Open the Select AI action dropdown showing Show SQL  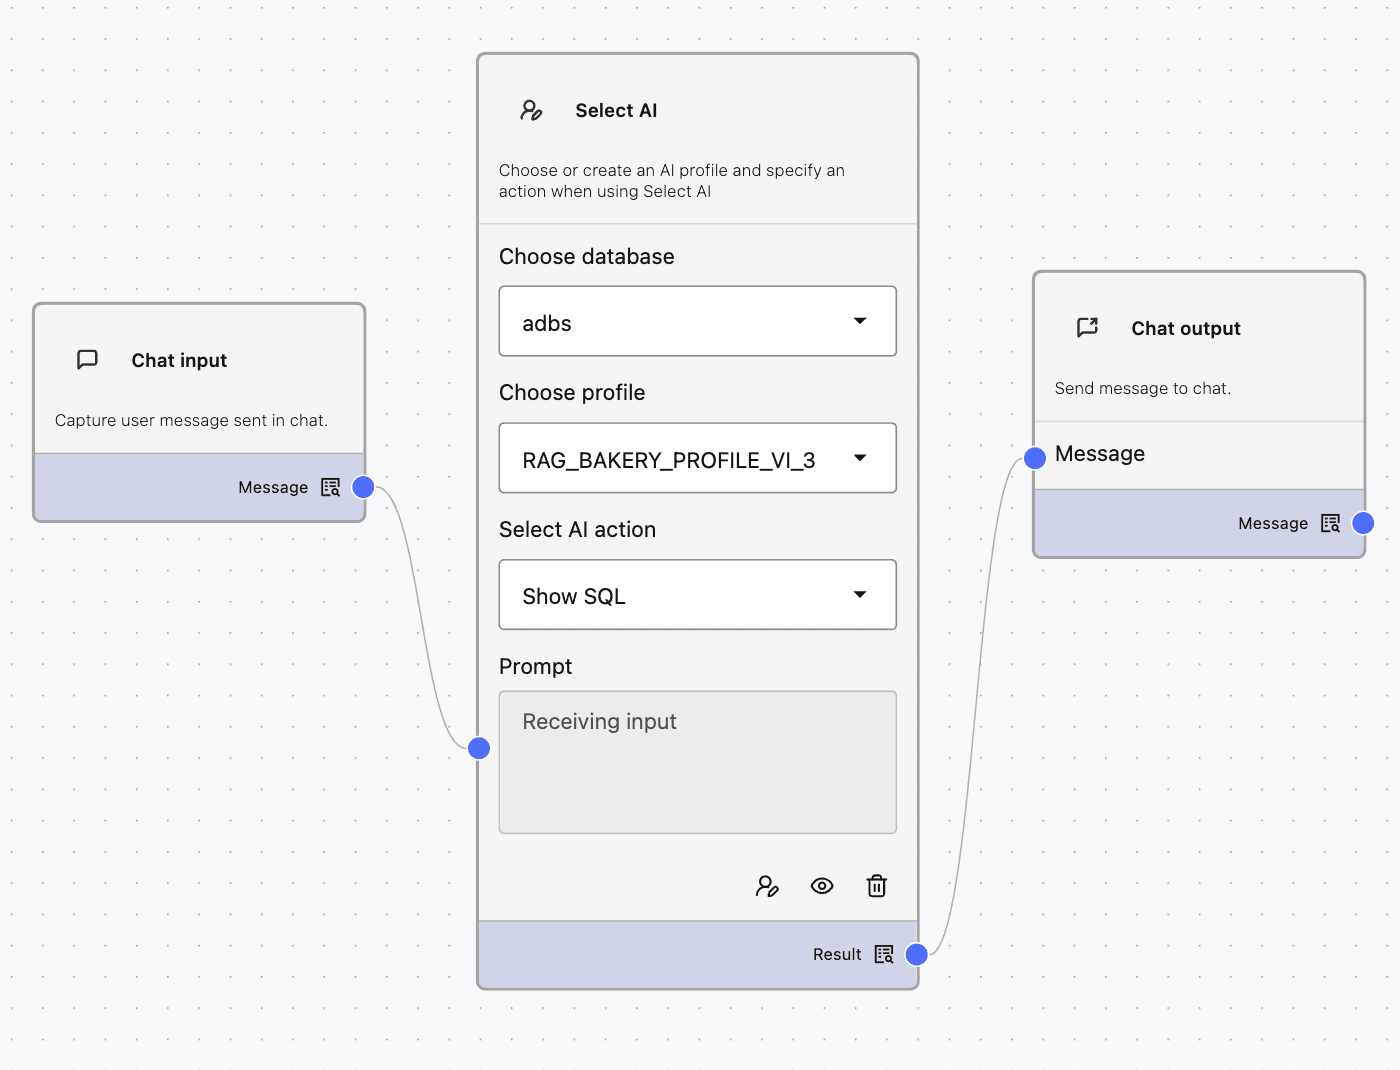pyautogui.click(x=697, y=594)
